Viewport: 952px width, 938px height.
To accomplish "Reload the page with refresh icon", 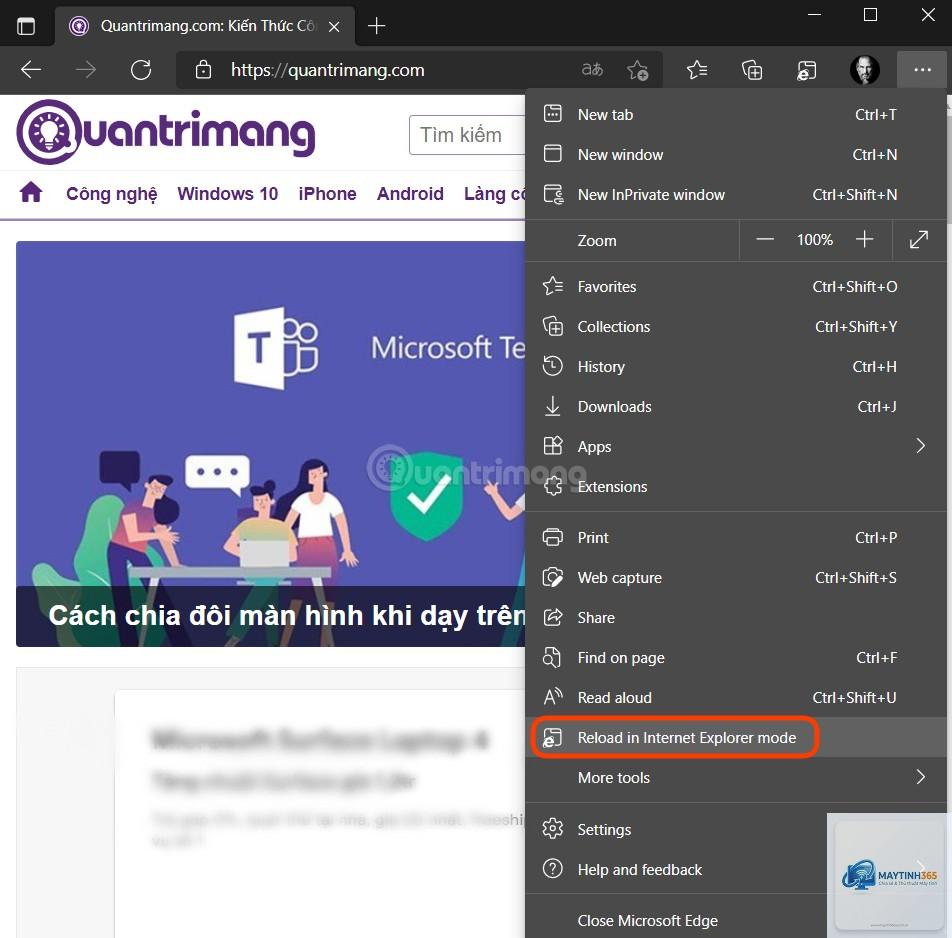I will point(141,70).
